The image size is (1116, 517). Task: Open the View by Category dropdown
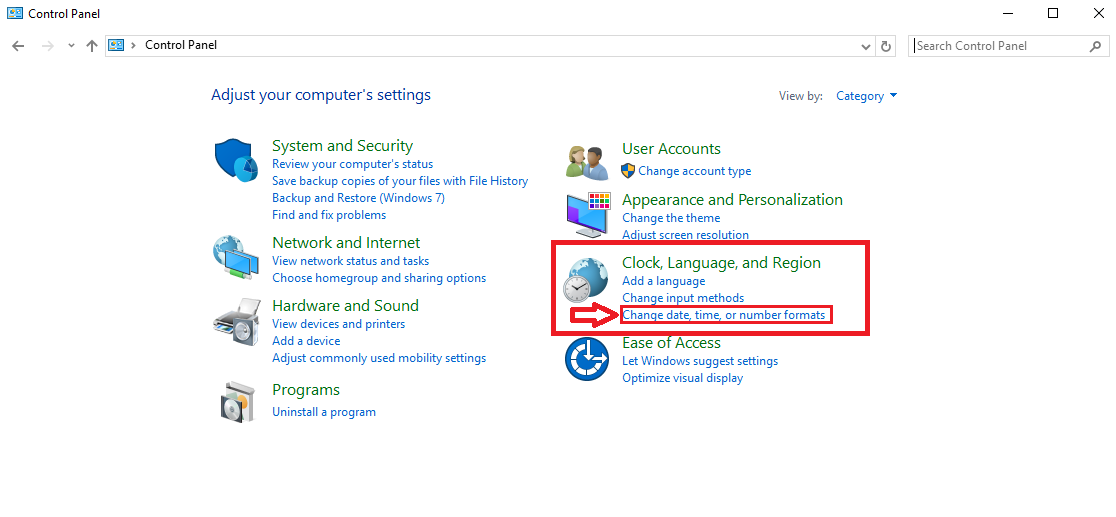coord(867,95)
